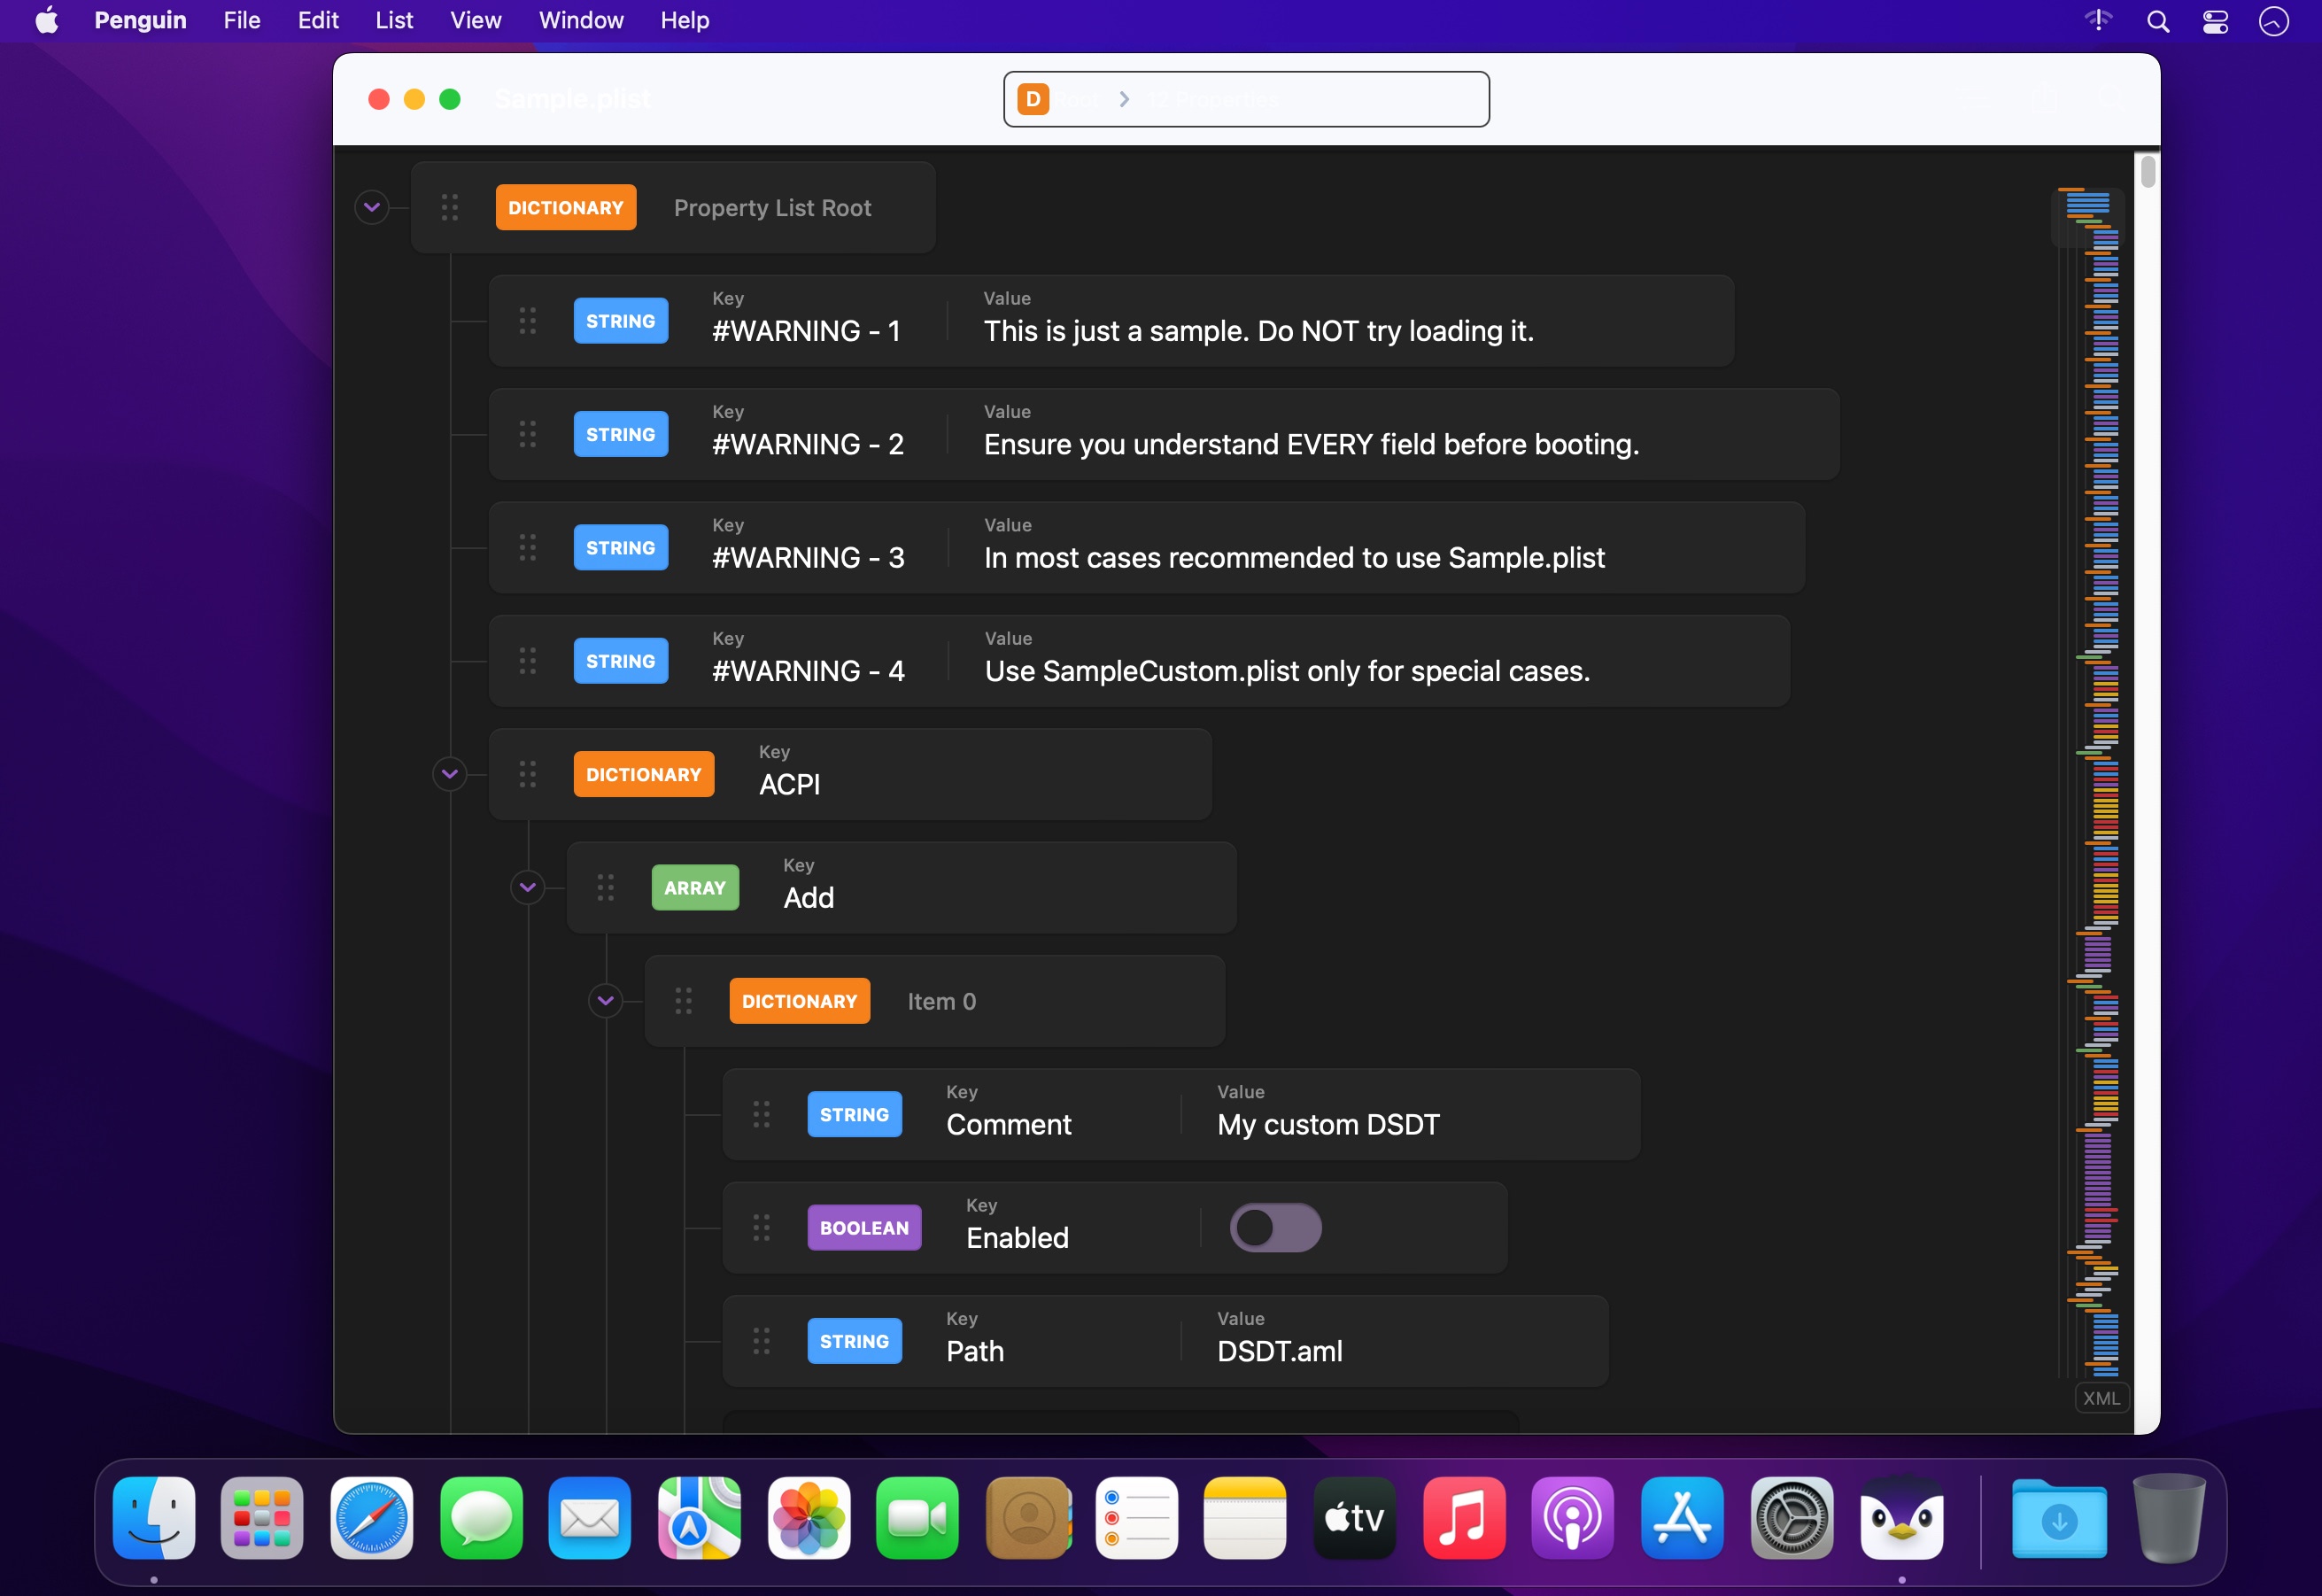
Task: Open the Penguin app in the Dock
Action: [1901, 1519]
